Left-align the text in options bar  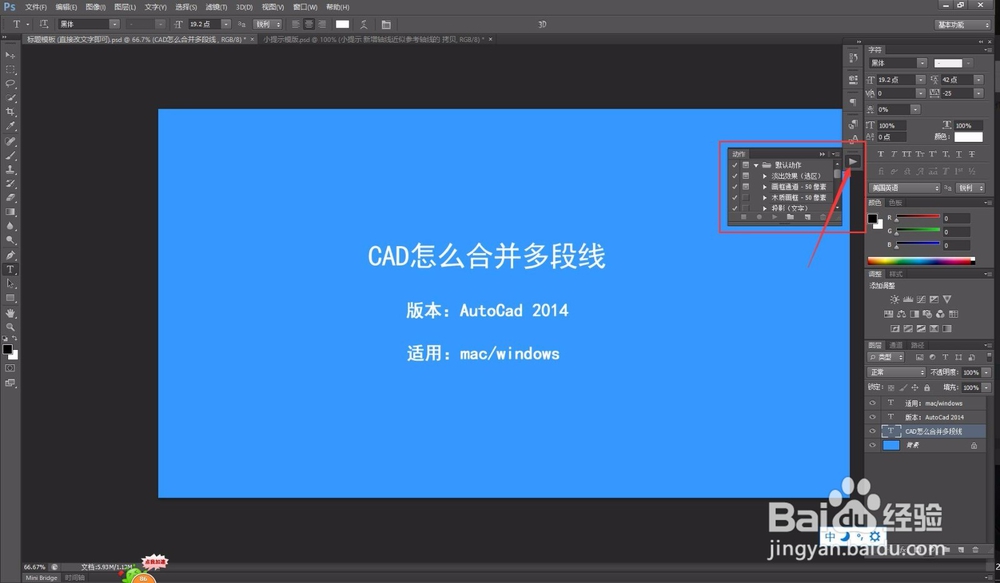[295, 24]
